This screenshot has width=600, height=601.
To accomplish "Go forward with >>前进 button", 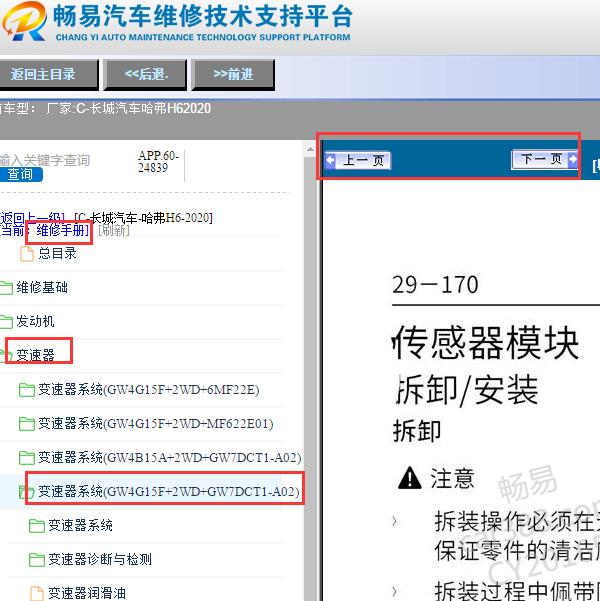I will click(x=233, y=74).
